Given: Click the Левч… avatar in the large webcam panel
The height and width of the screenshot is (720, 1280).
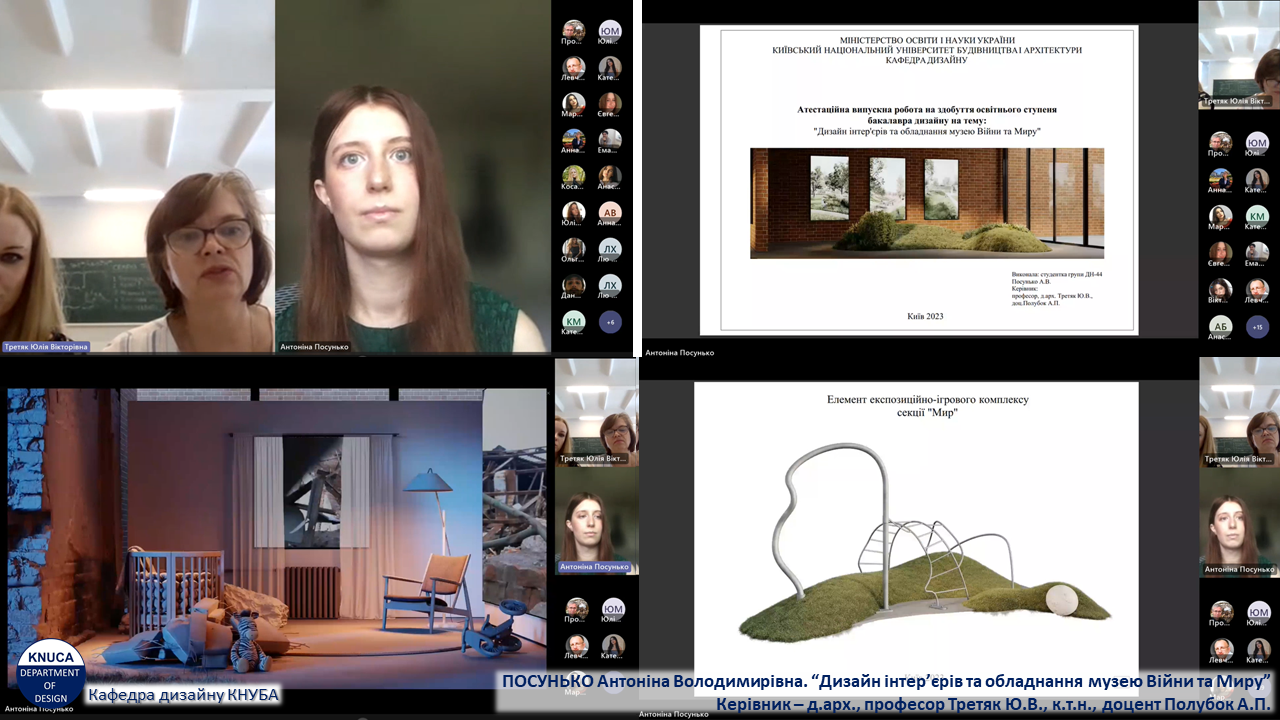Looking at the screenshot, I should point(573,67).
